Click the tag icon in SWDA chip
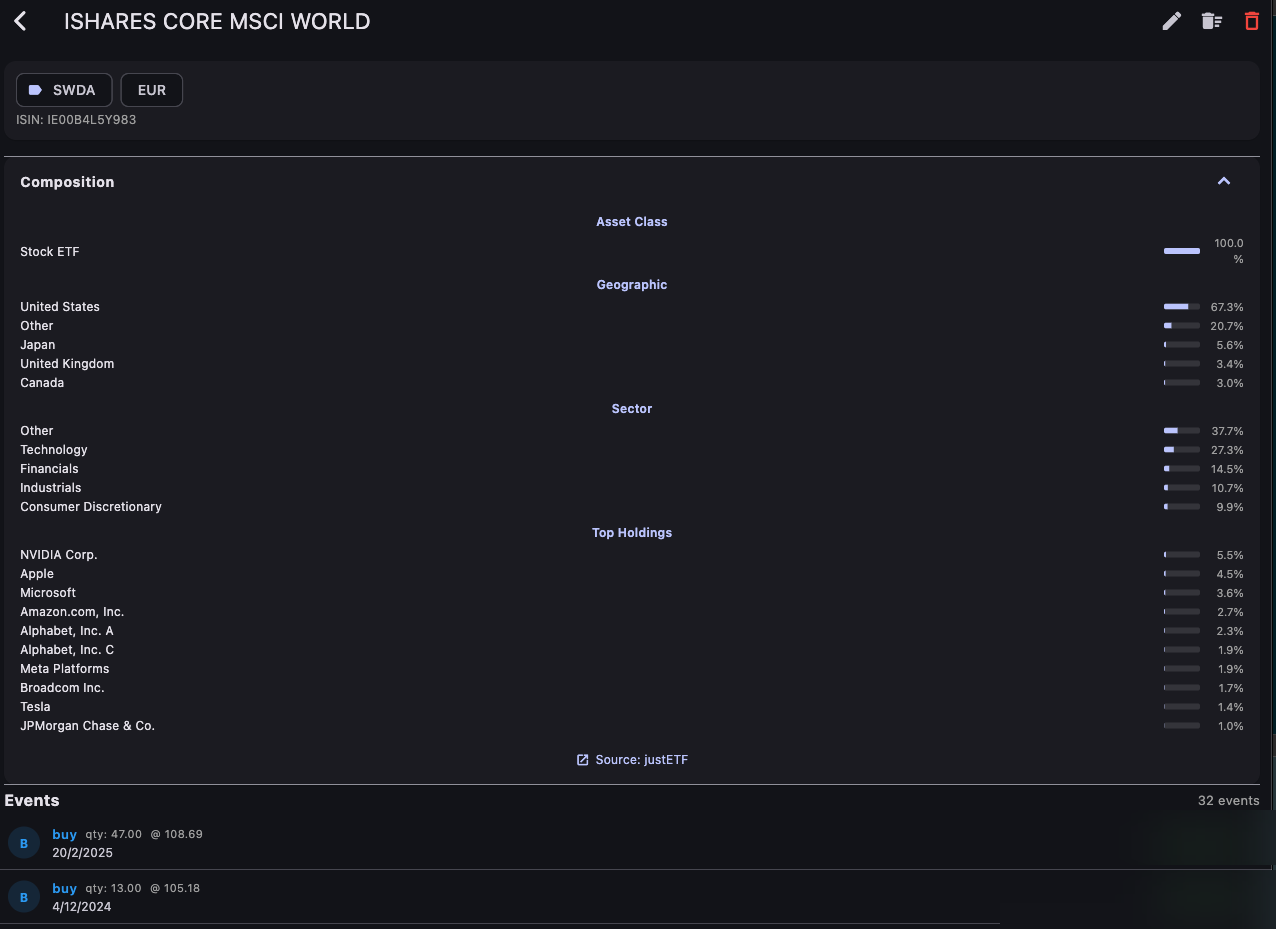Screen dimensions: 1276x929 click(x=36, y=90)
